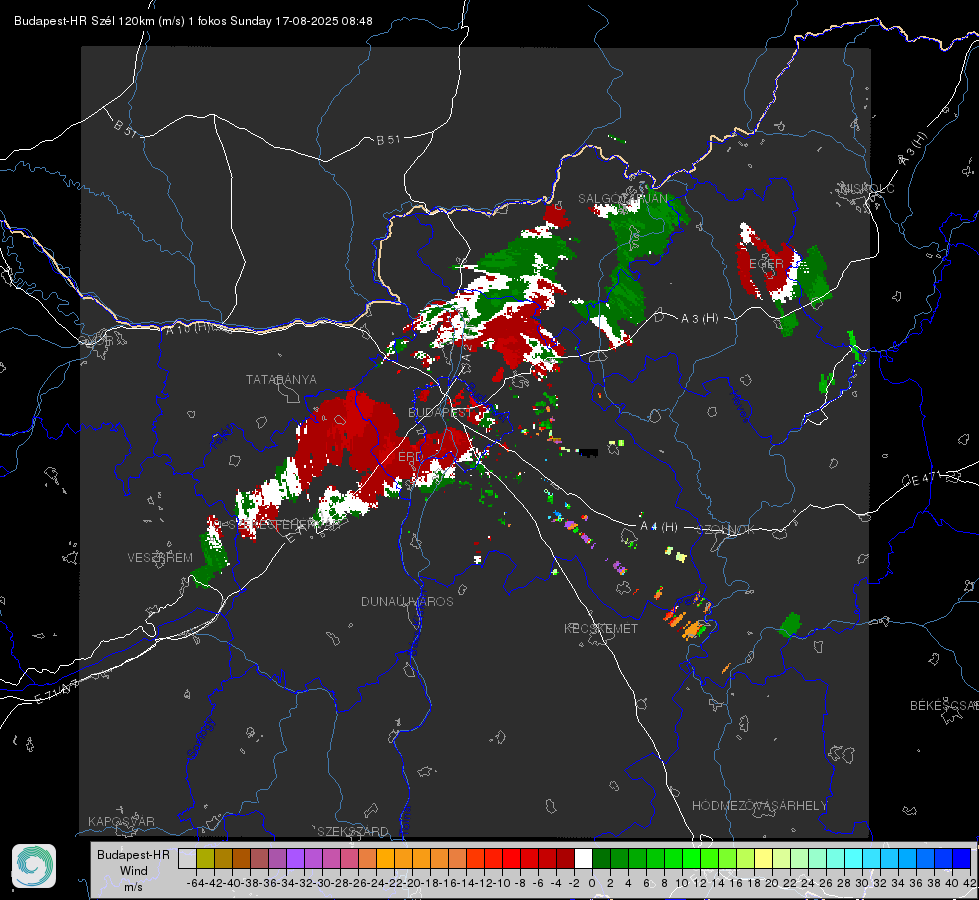
Task: Select the SZEKSZÁRD city label
Action: tap(353, 831)
